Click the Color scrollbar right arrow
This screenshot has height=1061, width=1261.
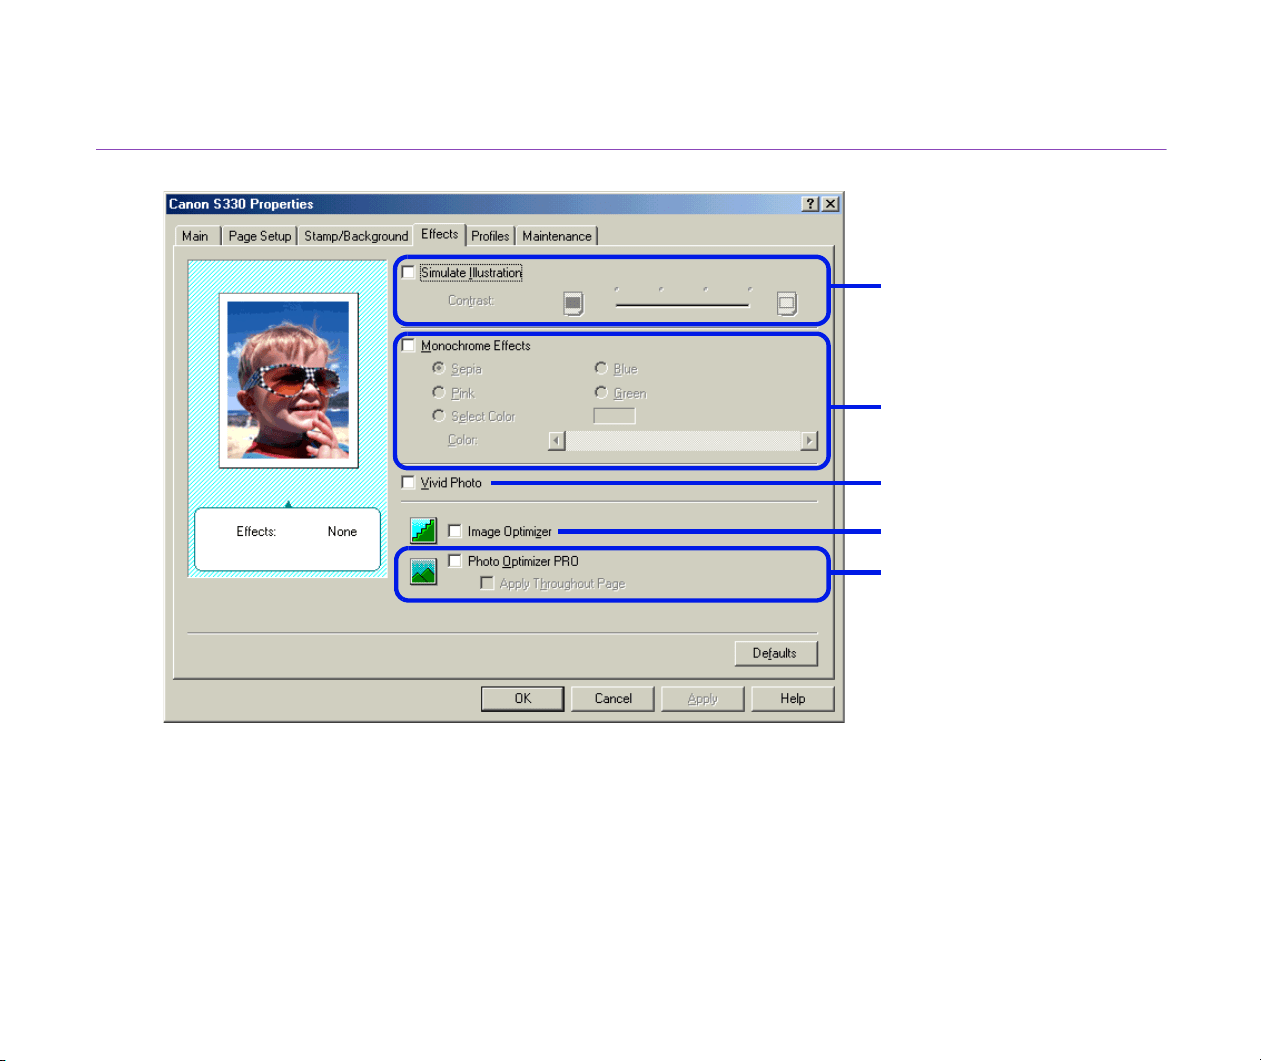(810, 440)
